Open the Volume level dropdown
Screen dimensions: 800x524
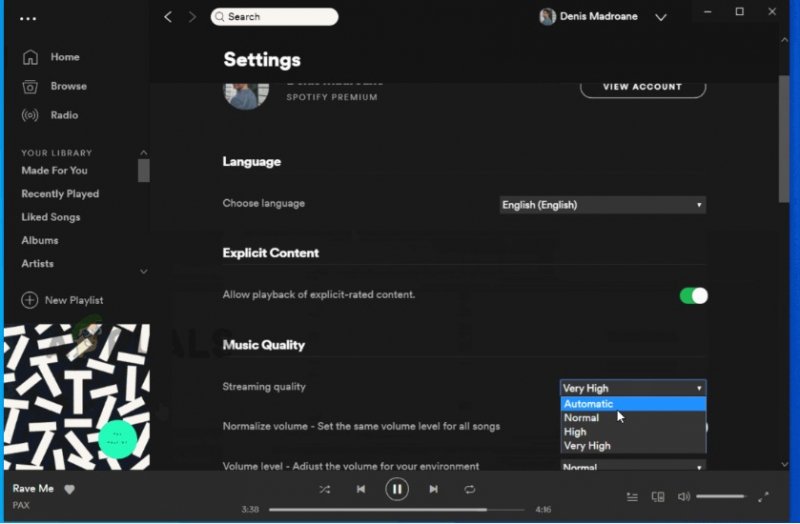coord(633,466)
